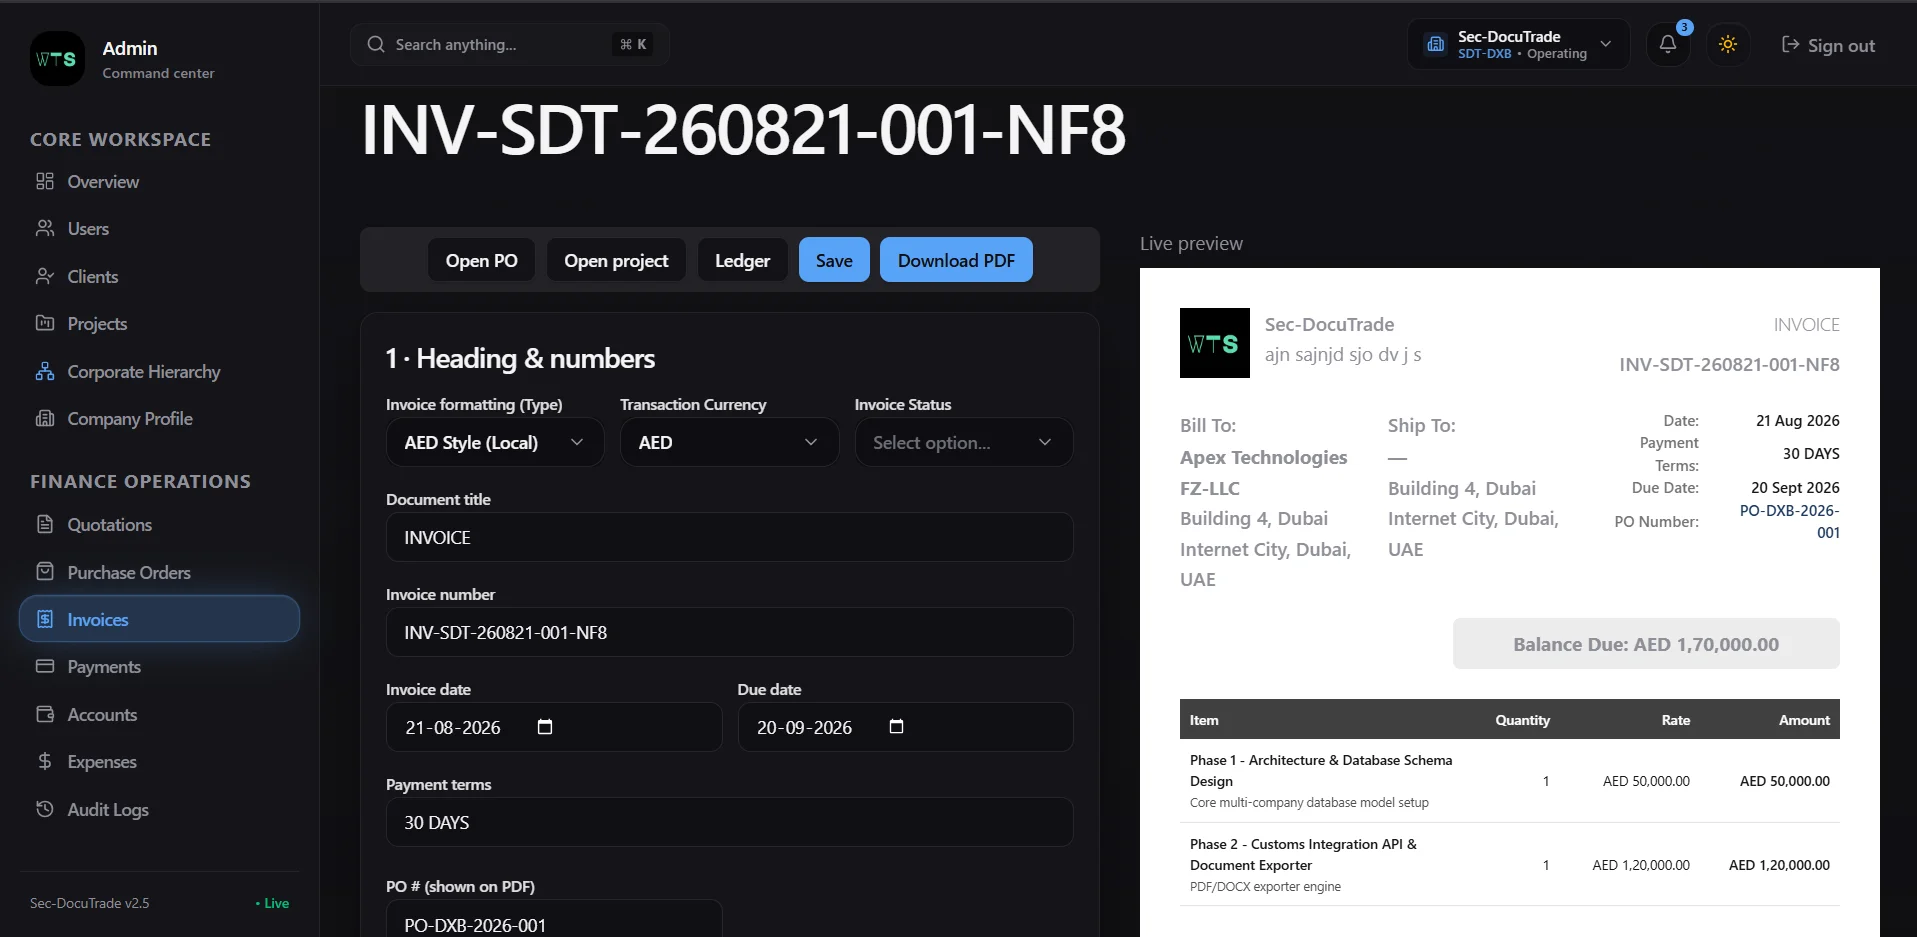
Task: Click the Expenses dollar icon
Action: pyautogui.click(x=45, y=761)
